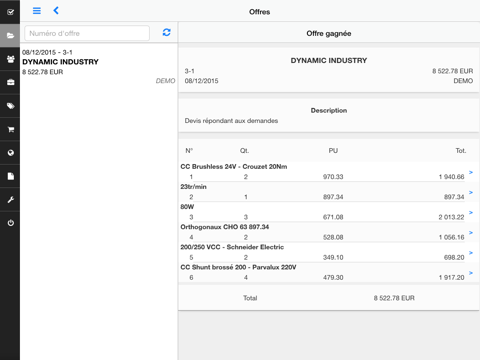This screenshot has height=360, width=480.
Task: Toggle the hamburger menu icon
Action: pos(37,11)
